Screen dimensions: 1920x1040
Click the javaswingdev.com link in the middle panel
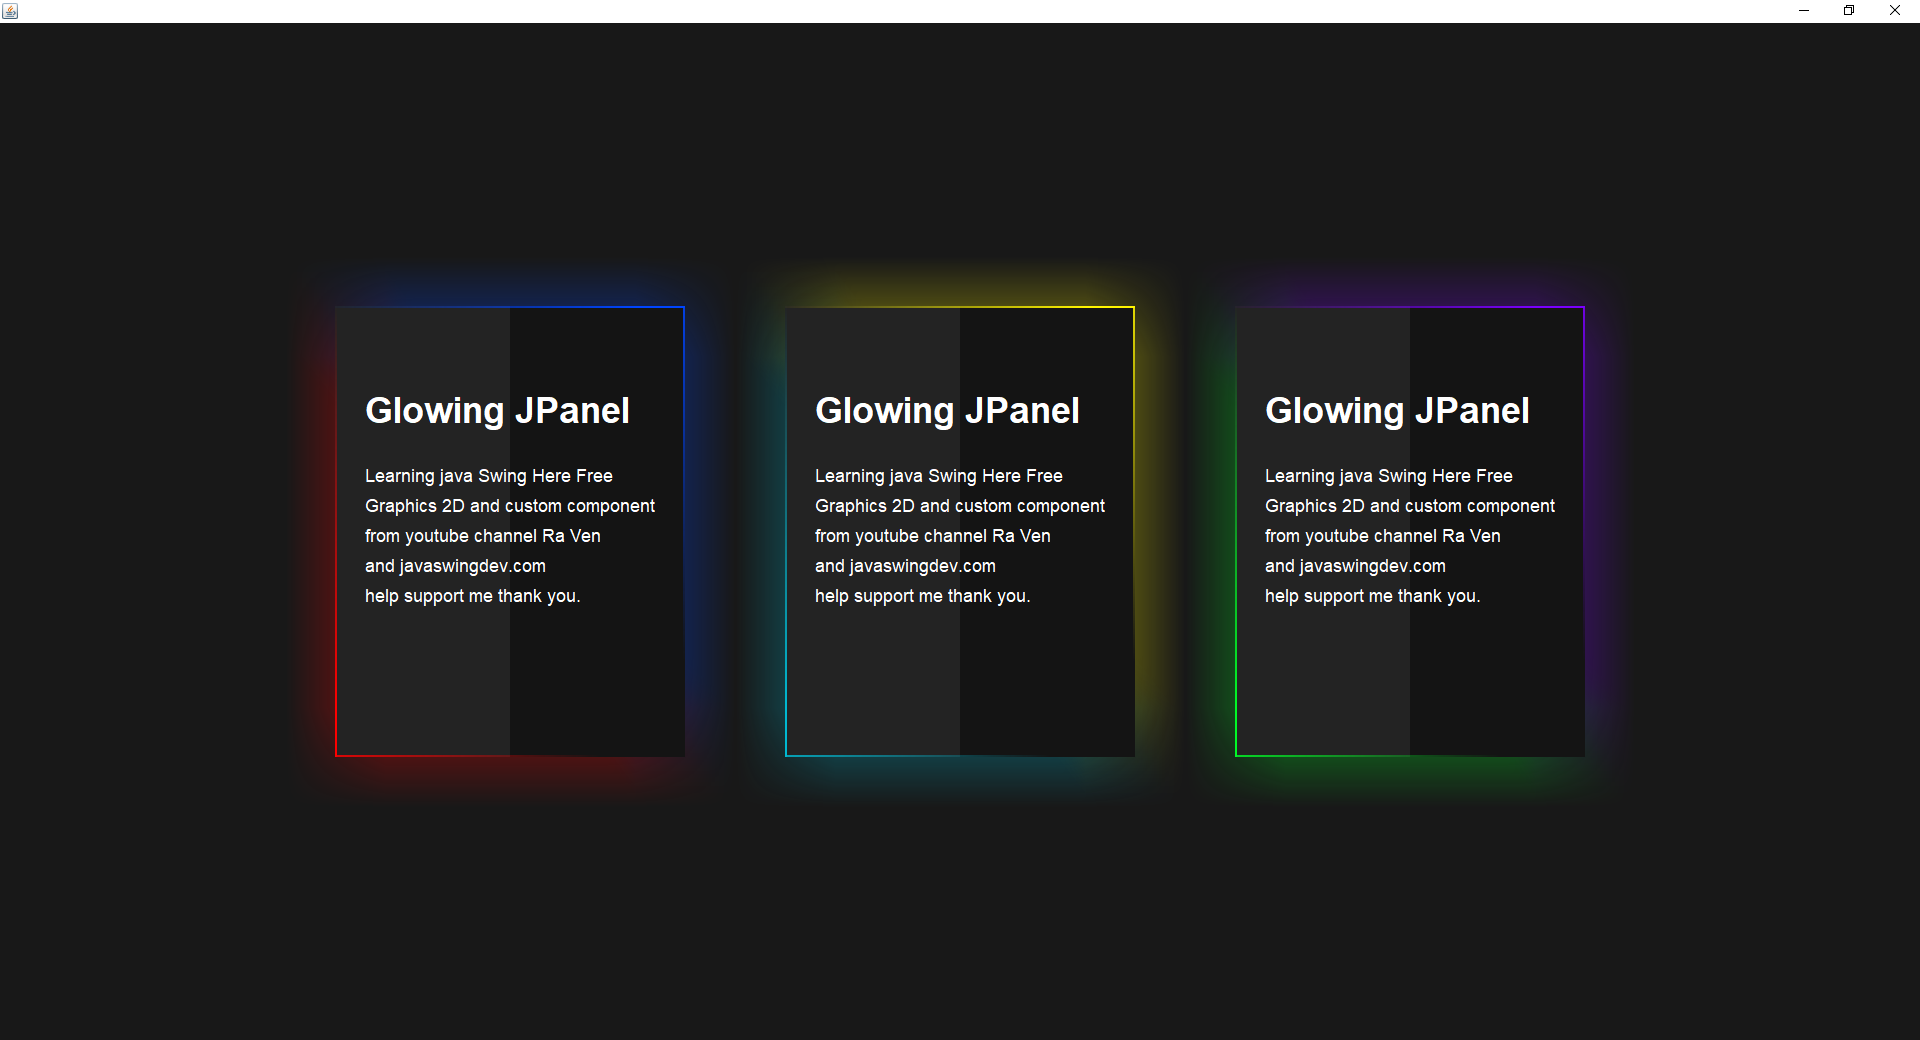tap(922, 565)
